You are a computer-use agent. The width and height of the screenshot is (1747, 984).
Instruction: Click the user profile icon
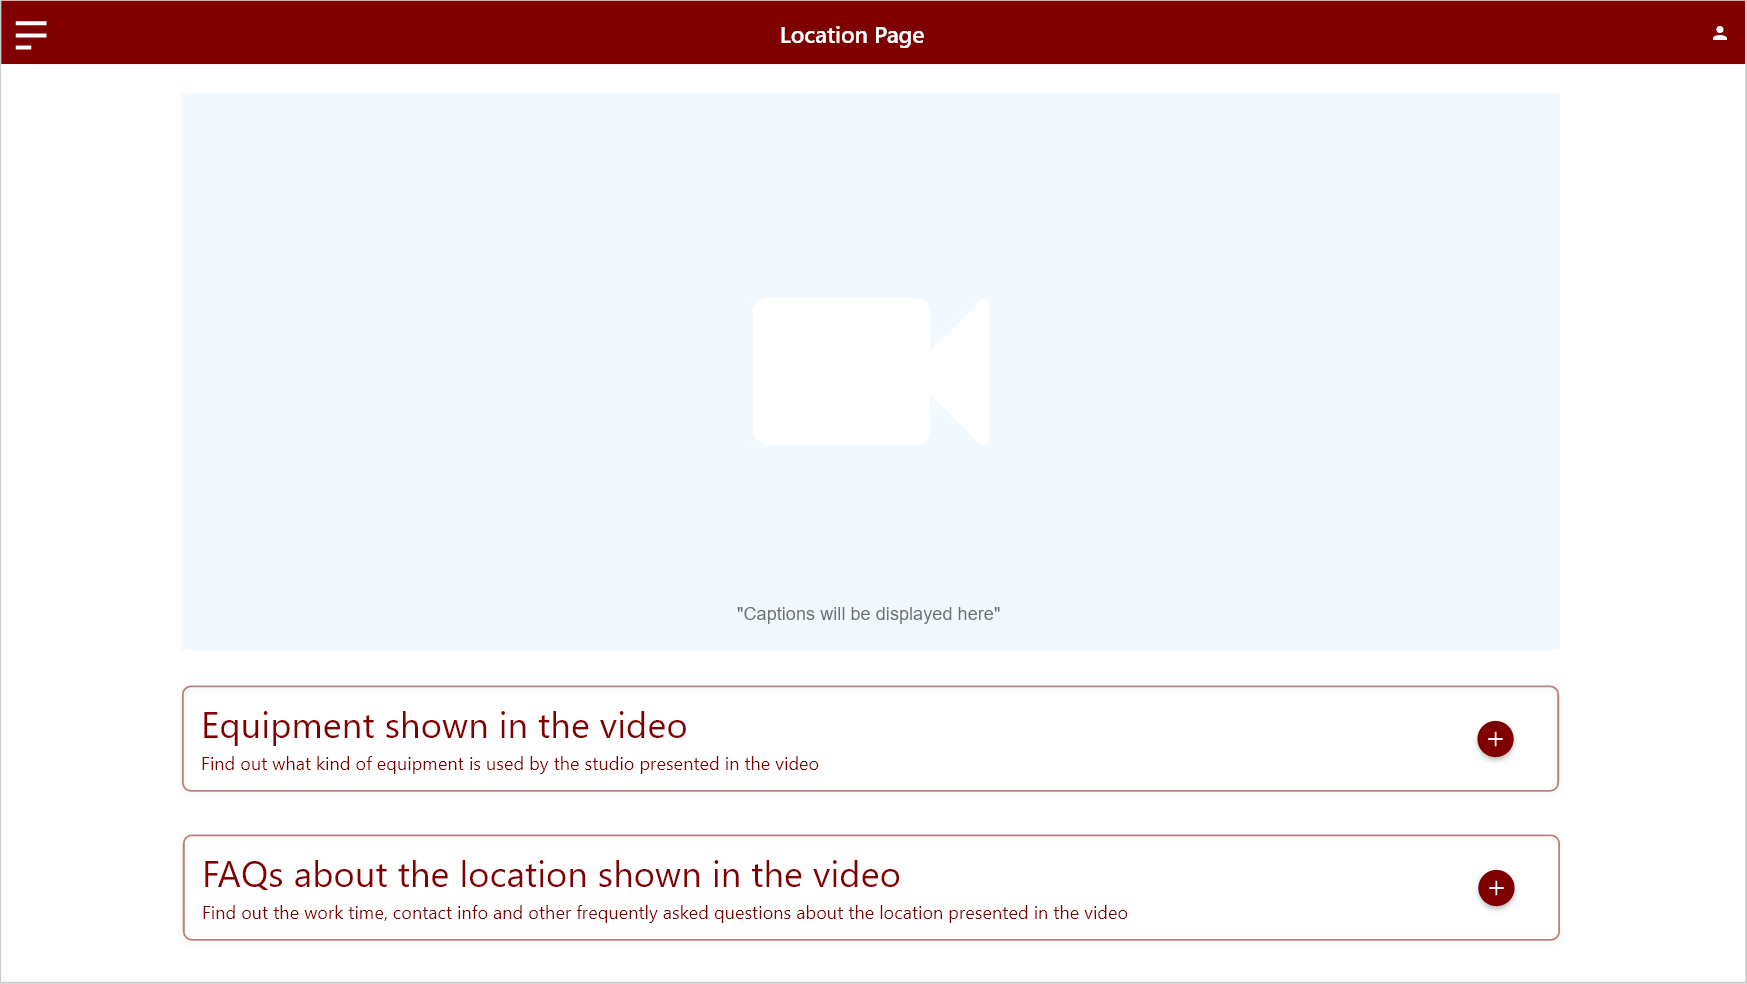point(1719,33)
